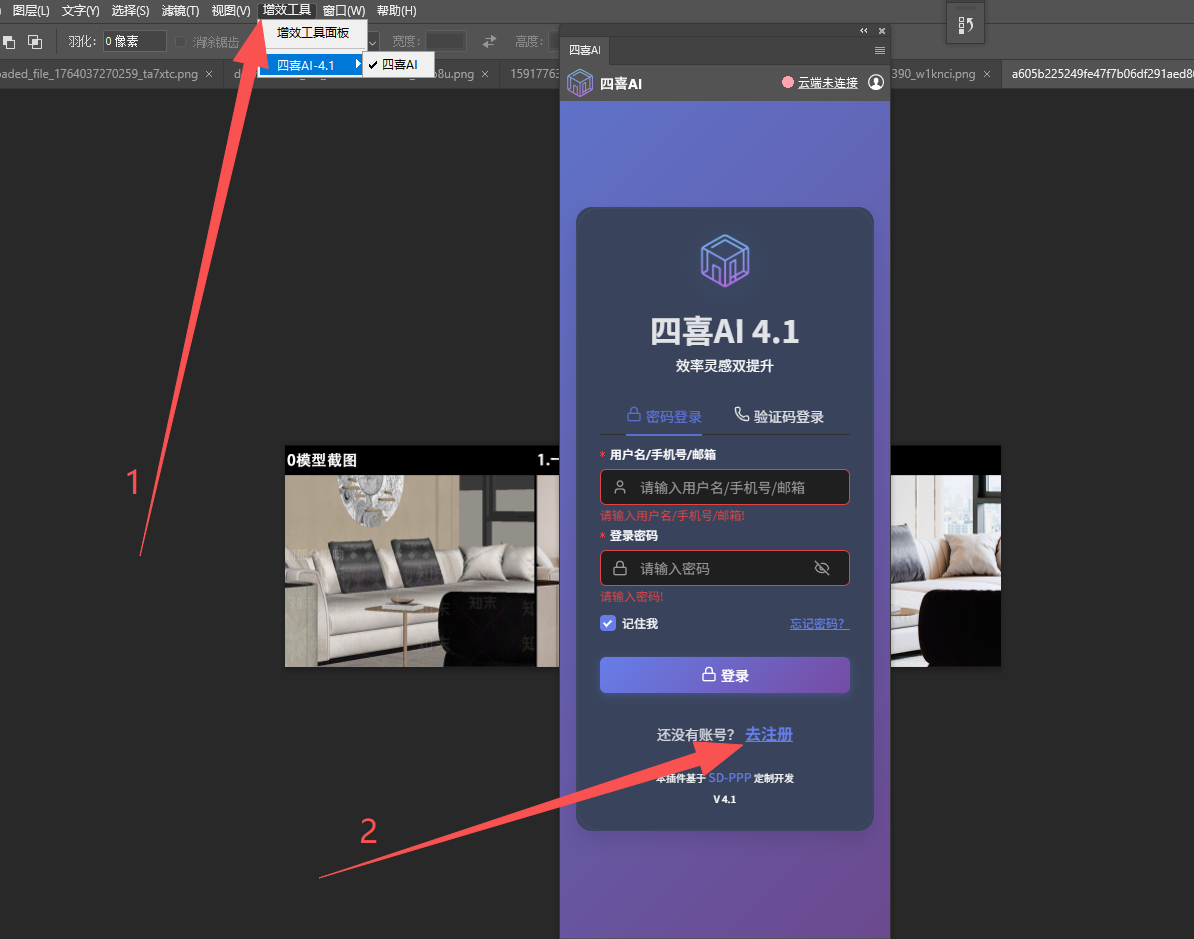Click the 四喜AI cube logo in header
This screenshot has height=939, width=1194.
(580, 83)
